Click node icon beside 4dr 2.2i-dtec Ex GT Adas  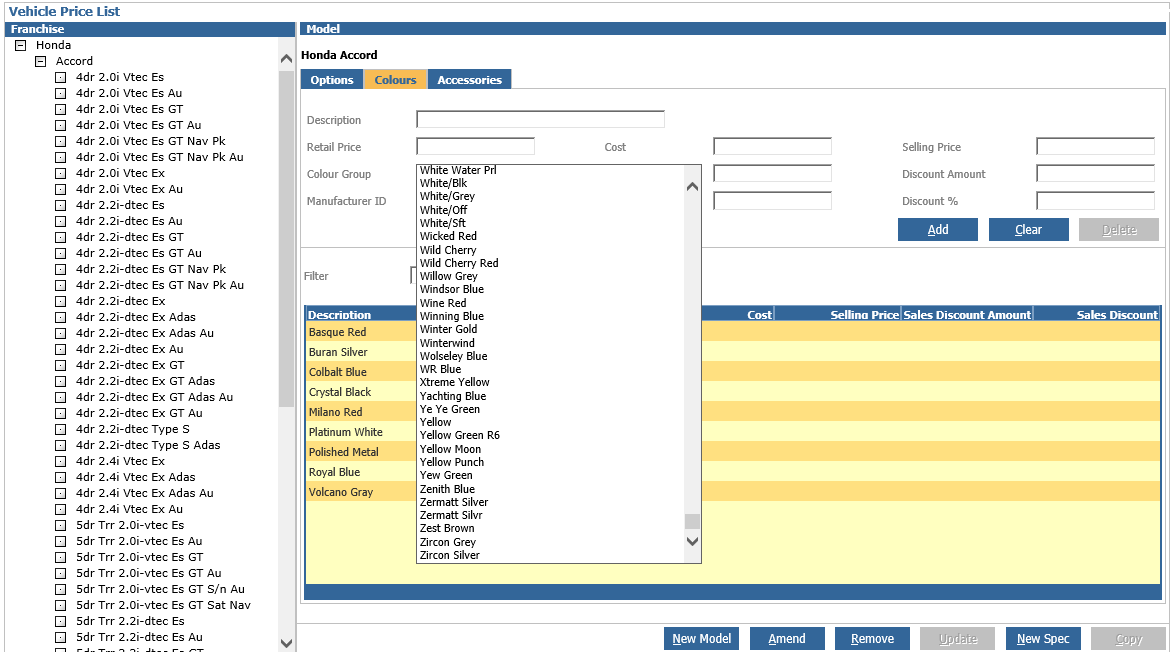61,381
